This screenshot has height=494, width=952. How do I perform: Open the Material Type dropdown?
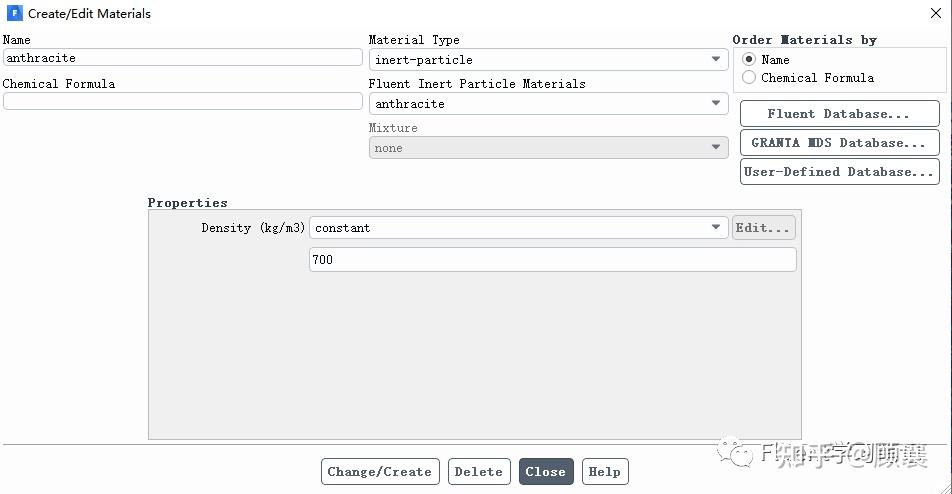click(548, 60)
